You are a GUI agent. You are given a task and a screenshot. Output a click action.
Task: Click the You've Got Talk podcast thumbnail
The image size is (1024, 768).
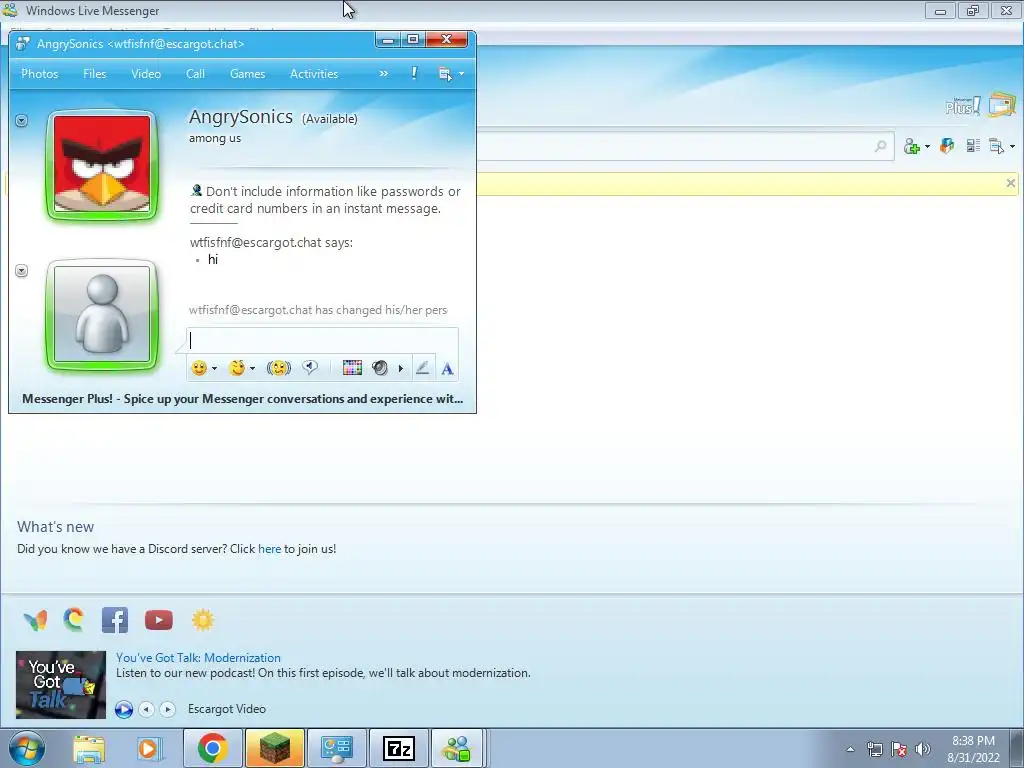pos(61,684)
